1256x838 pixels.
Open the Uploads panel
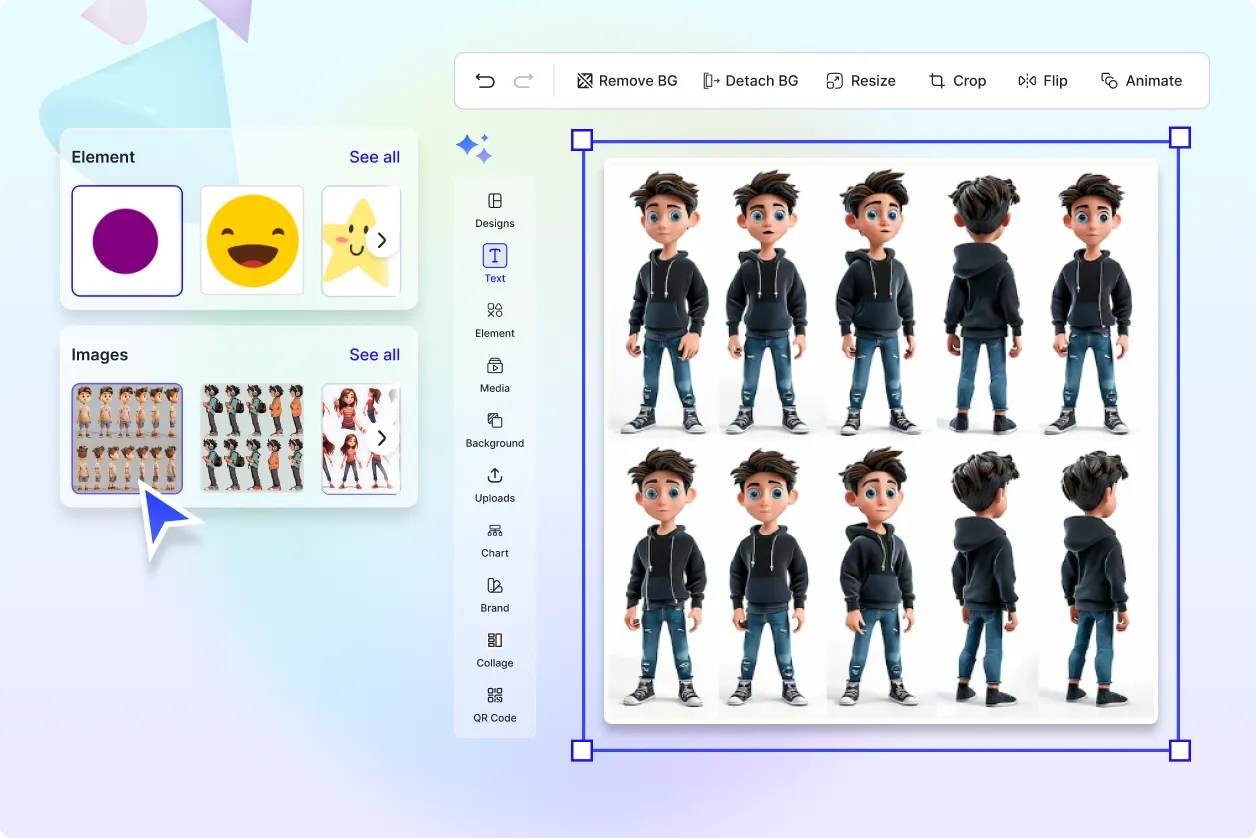pos(494,484)
